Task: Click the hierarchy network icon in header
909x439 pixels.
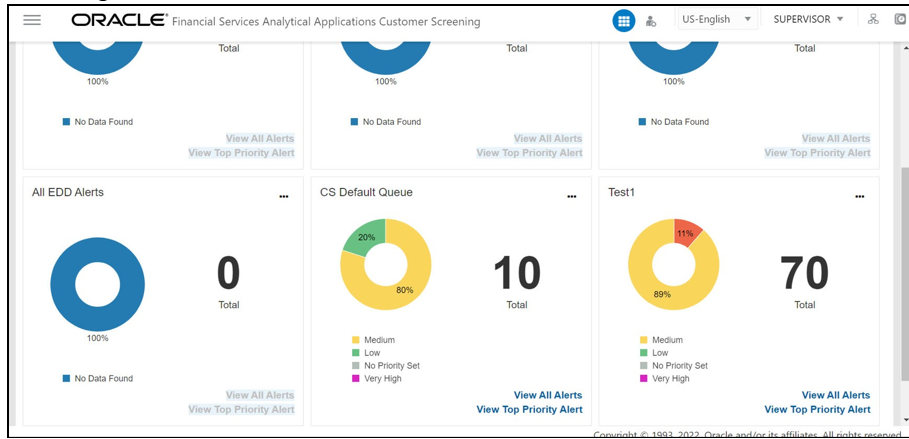Action: [873, 19]
